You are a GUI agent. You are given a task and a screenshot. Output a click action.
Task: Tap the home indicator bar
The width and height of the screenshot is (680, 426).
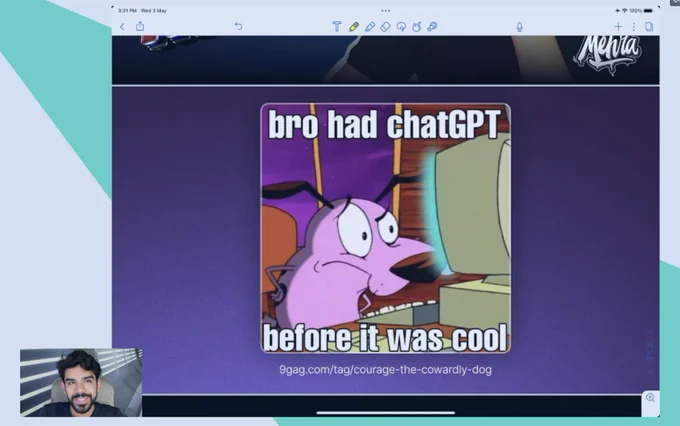386,413
